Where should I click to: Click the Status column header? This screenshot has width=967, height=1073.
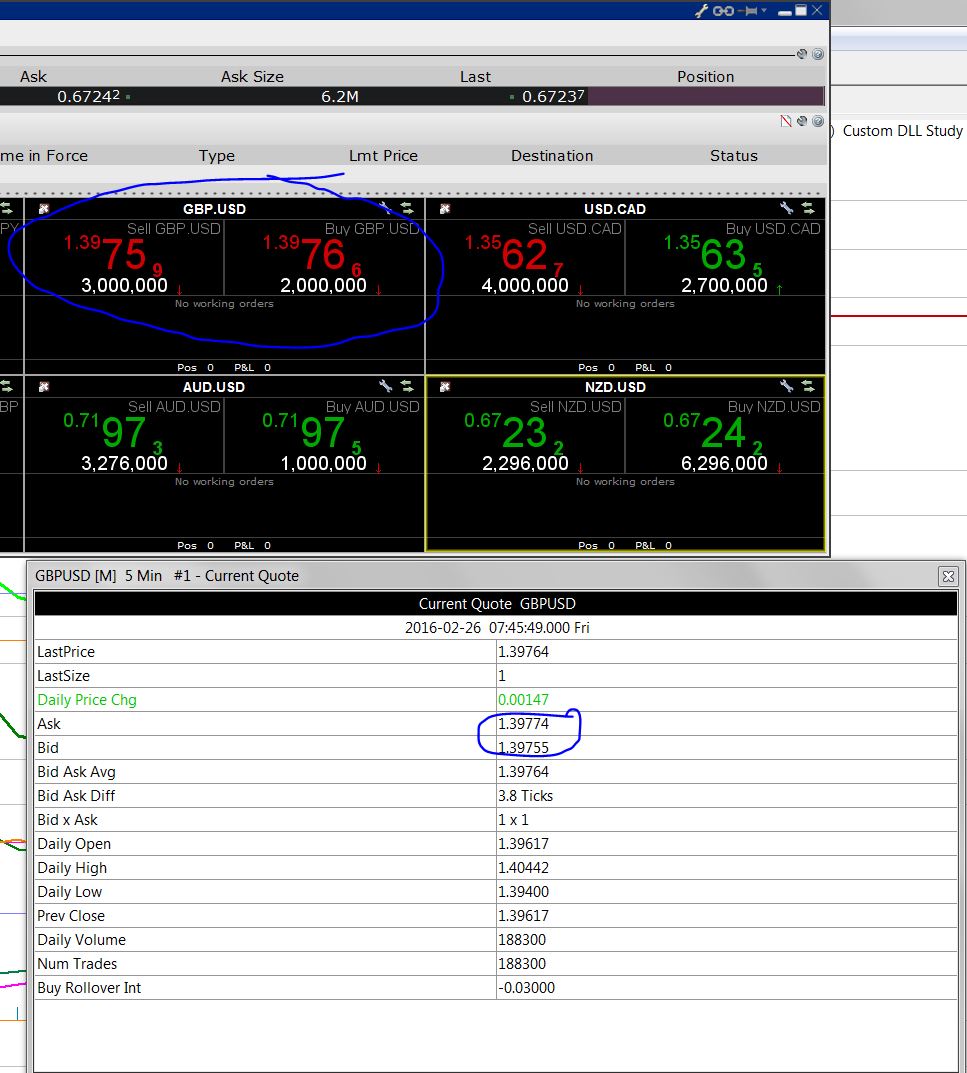(734, 156)
